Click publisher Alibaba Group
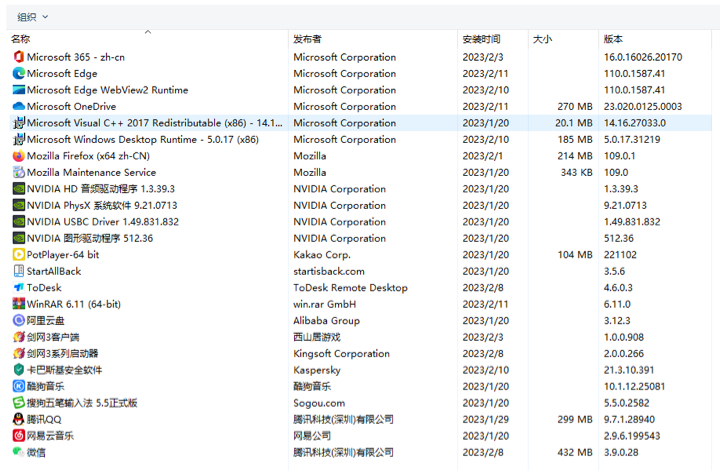The width and height of the screenshot is (720, 471). (x=326, y=321)
